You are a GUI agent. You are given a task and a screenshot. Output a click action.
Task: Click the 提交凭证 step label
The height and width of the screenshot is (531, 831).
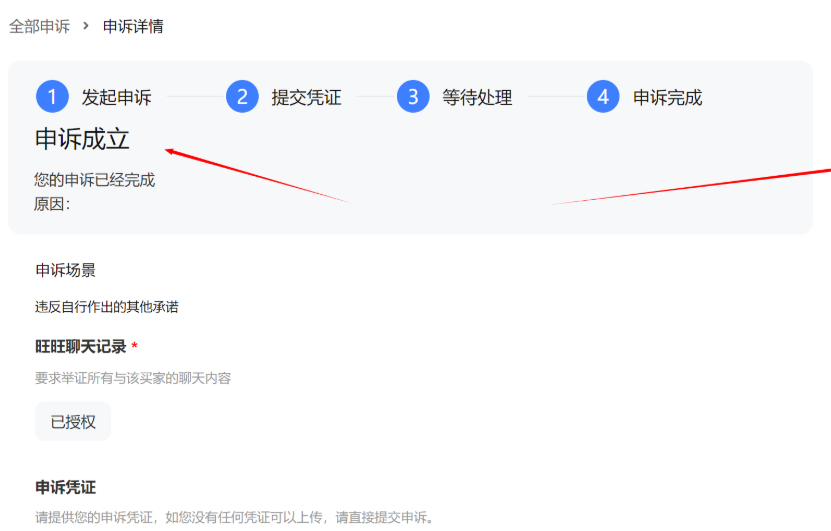point(306,97)
